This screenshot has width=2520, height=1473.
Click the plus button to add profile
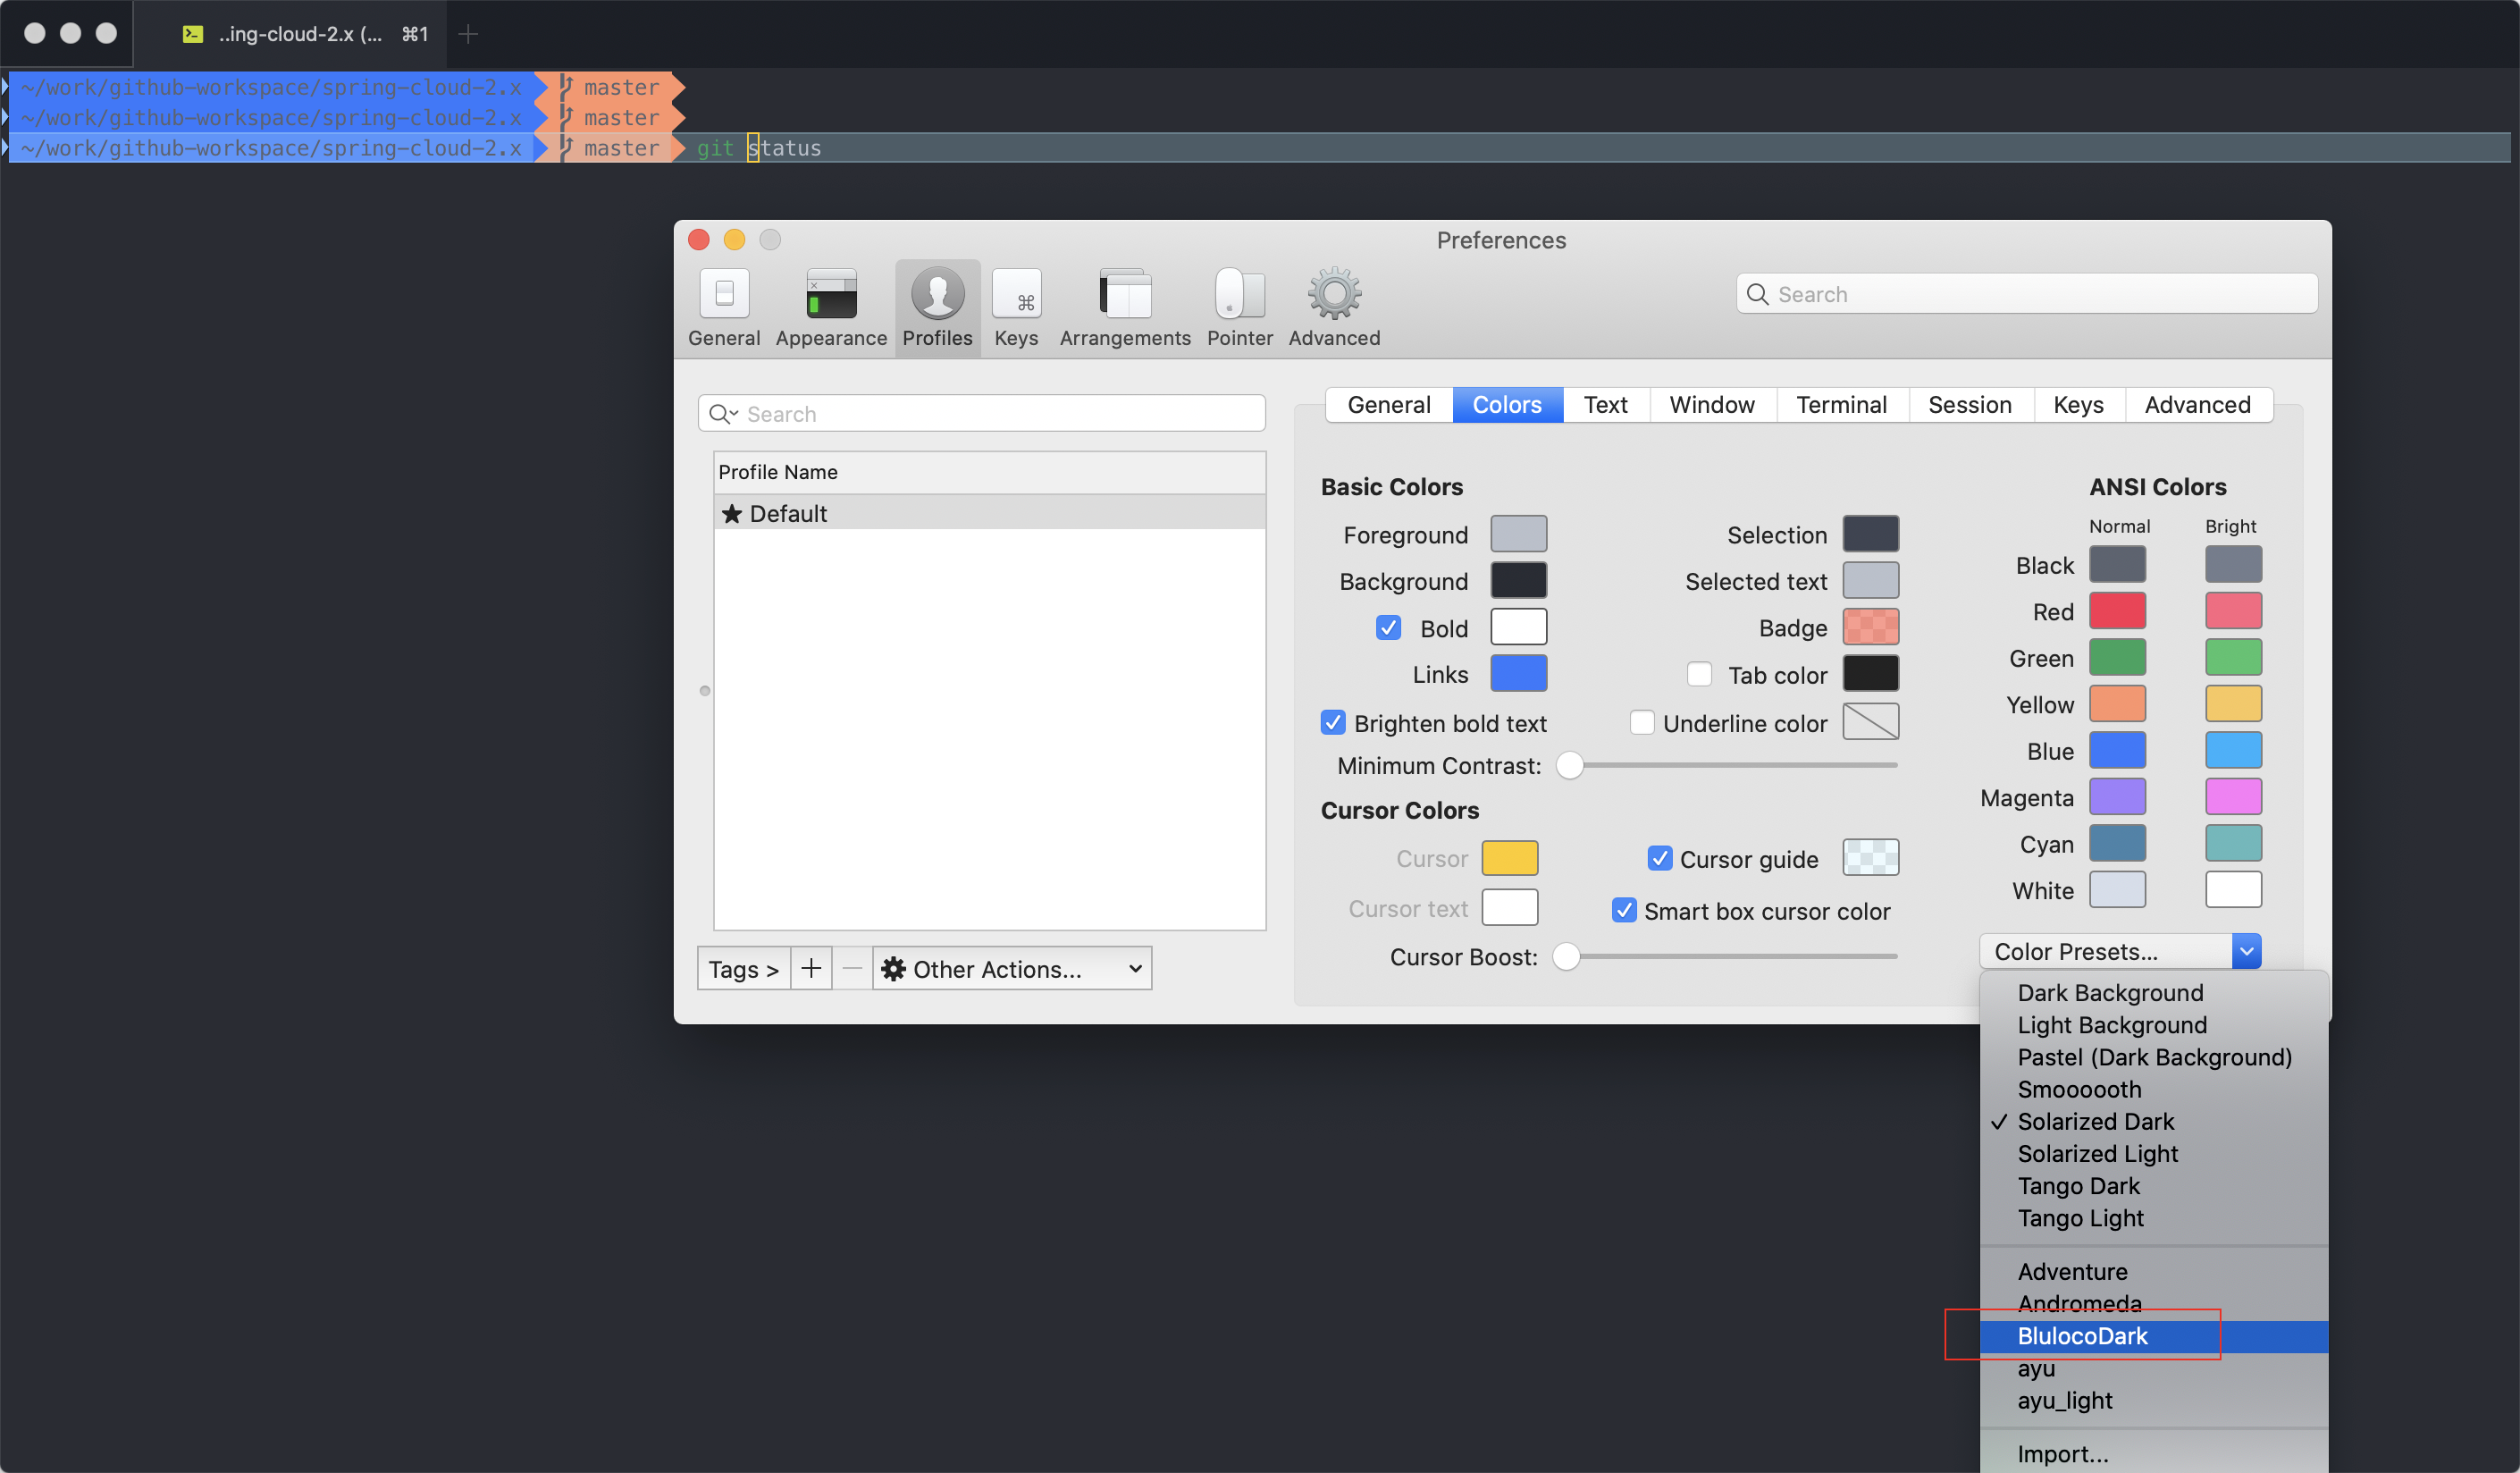[810, 968]
